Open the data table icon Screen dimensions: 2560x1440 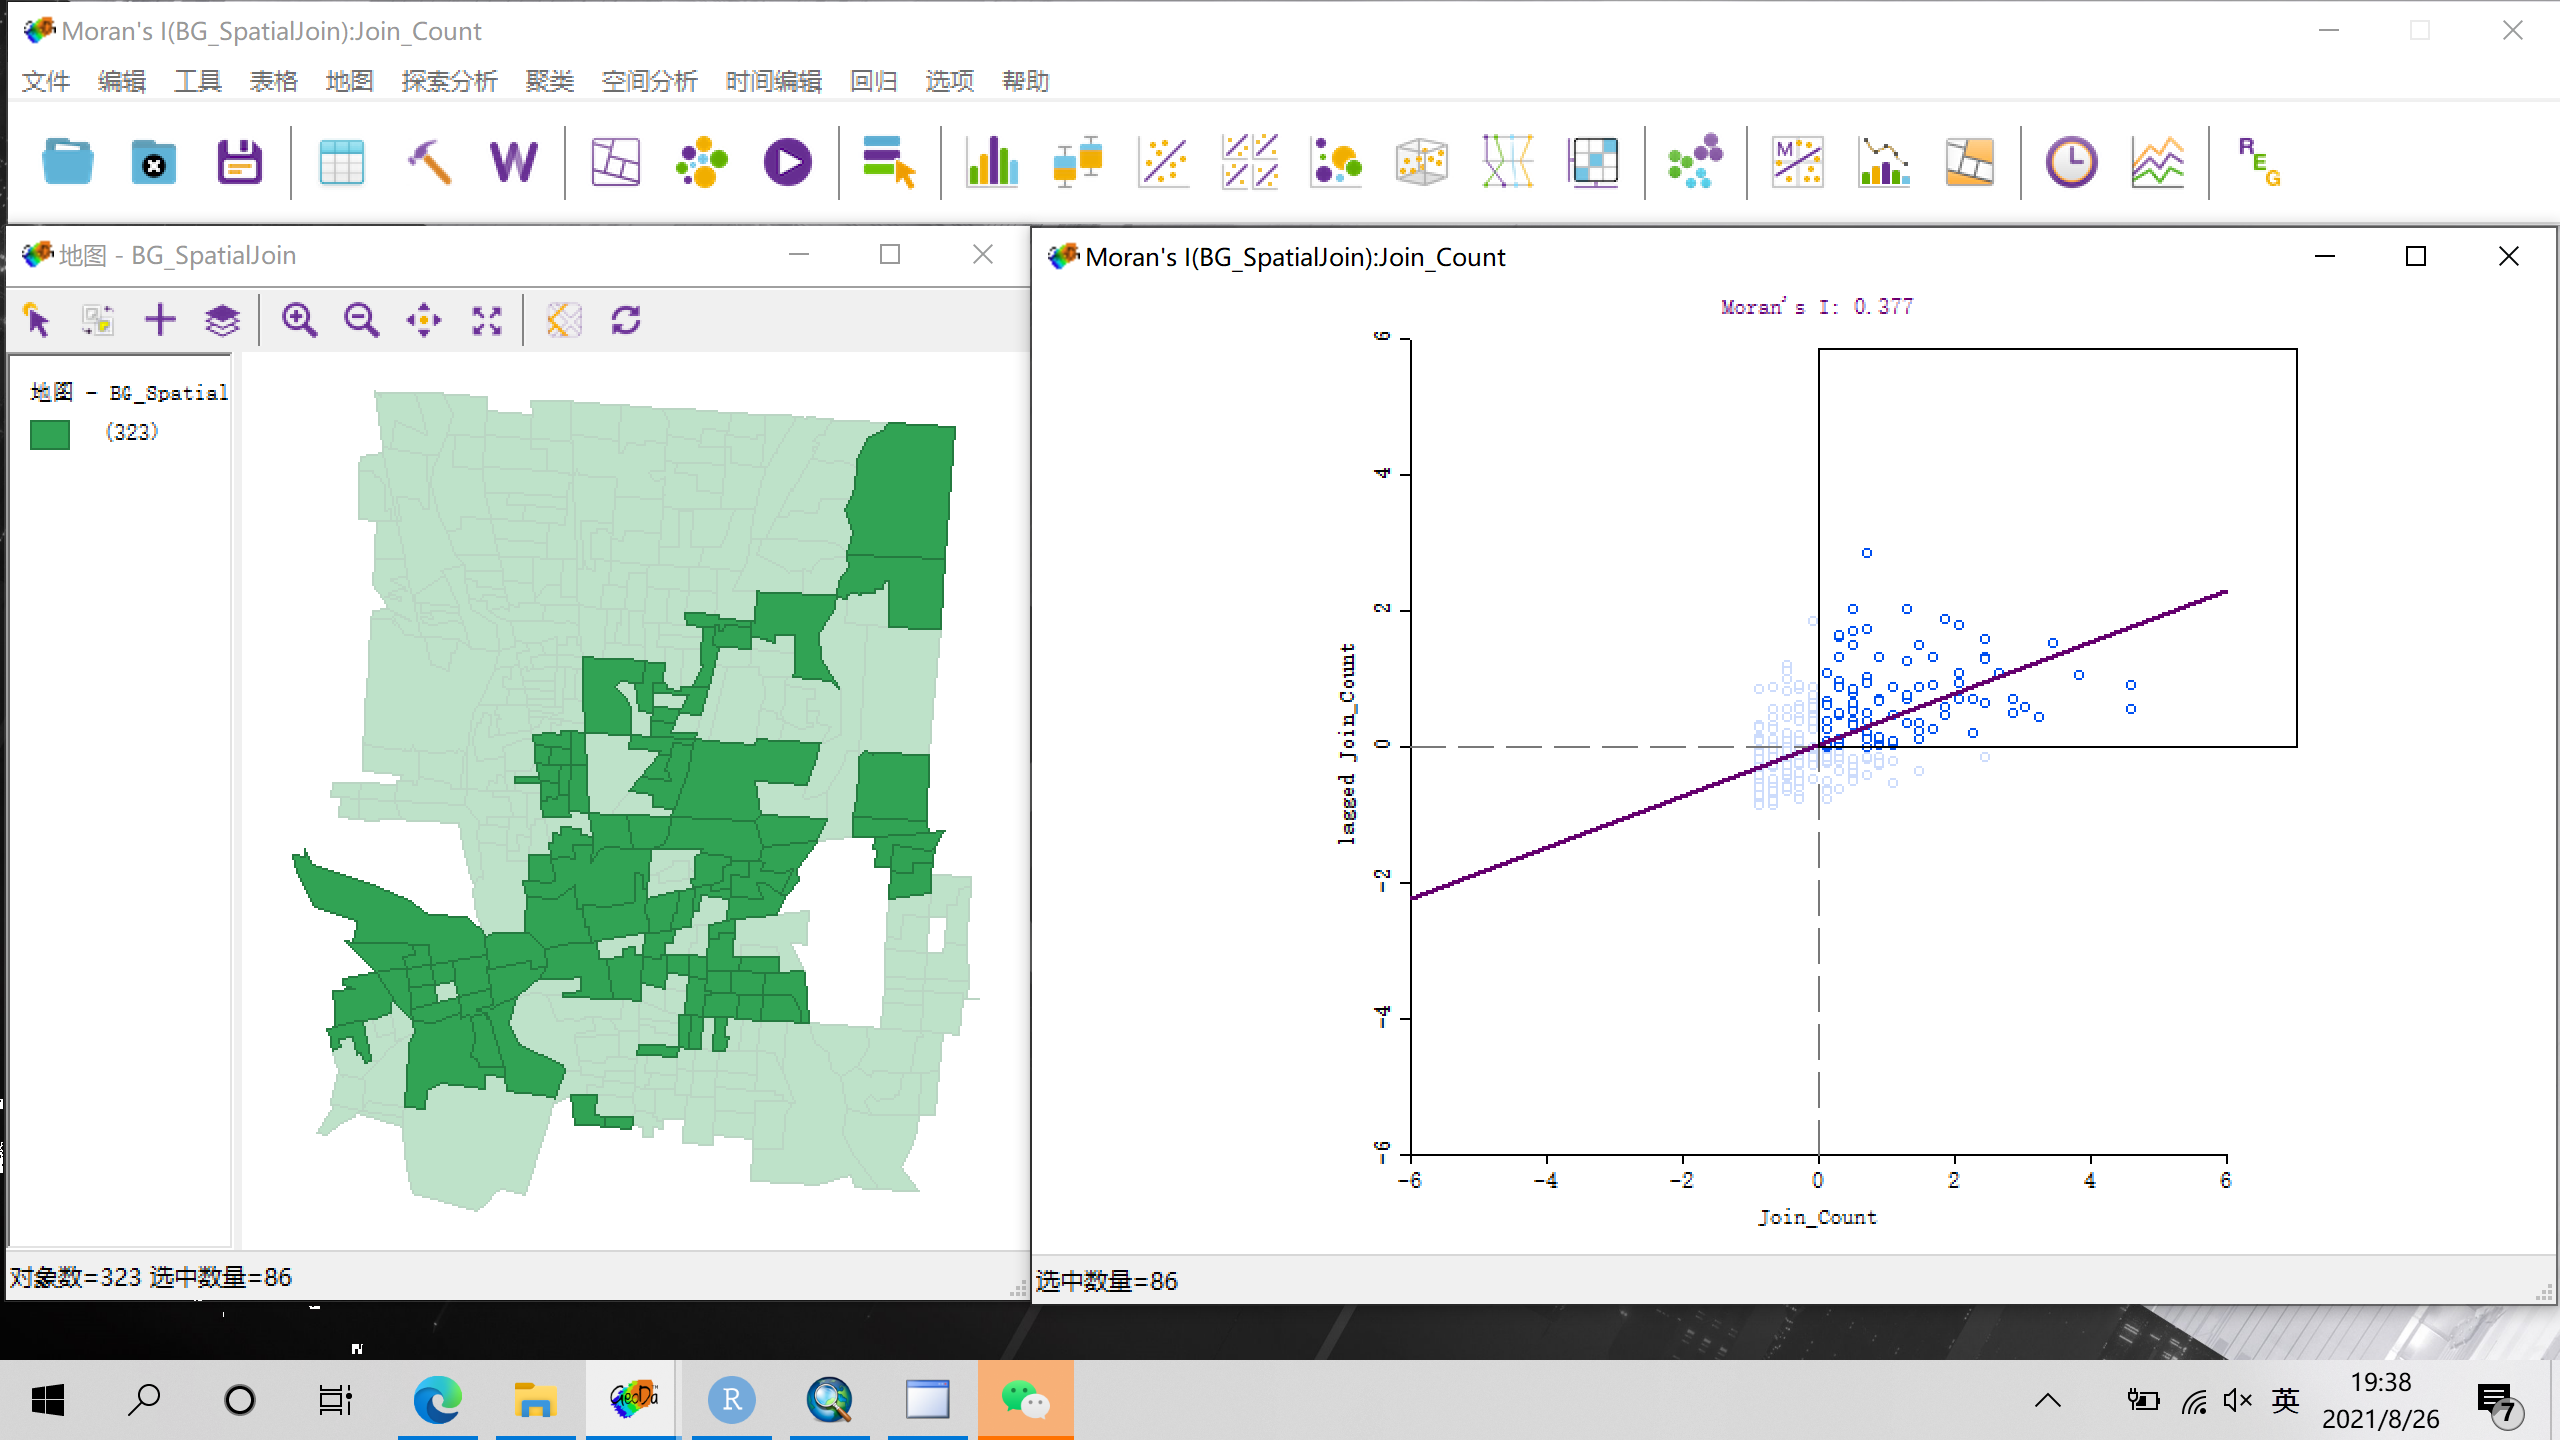pyautogui.click(x=341, y=162)
